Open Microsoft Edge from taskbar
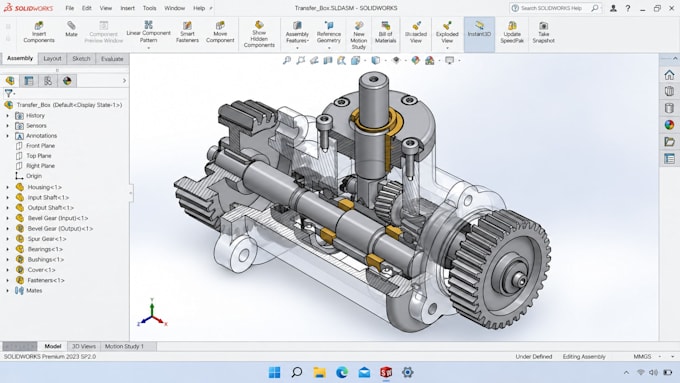This screenshot has height=383, width=680. [342, 372]
